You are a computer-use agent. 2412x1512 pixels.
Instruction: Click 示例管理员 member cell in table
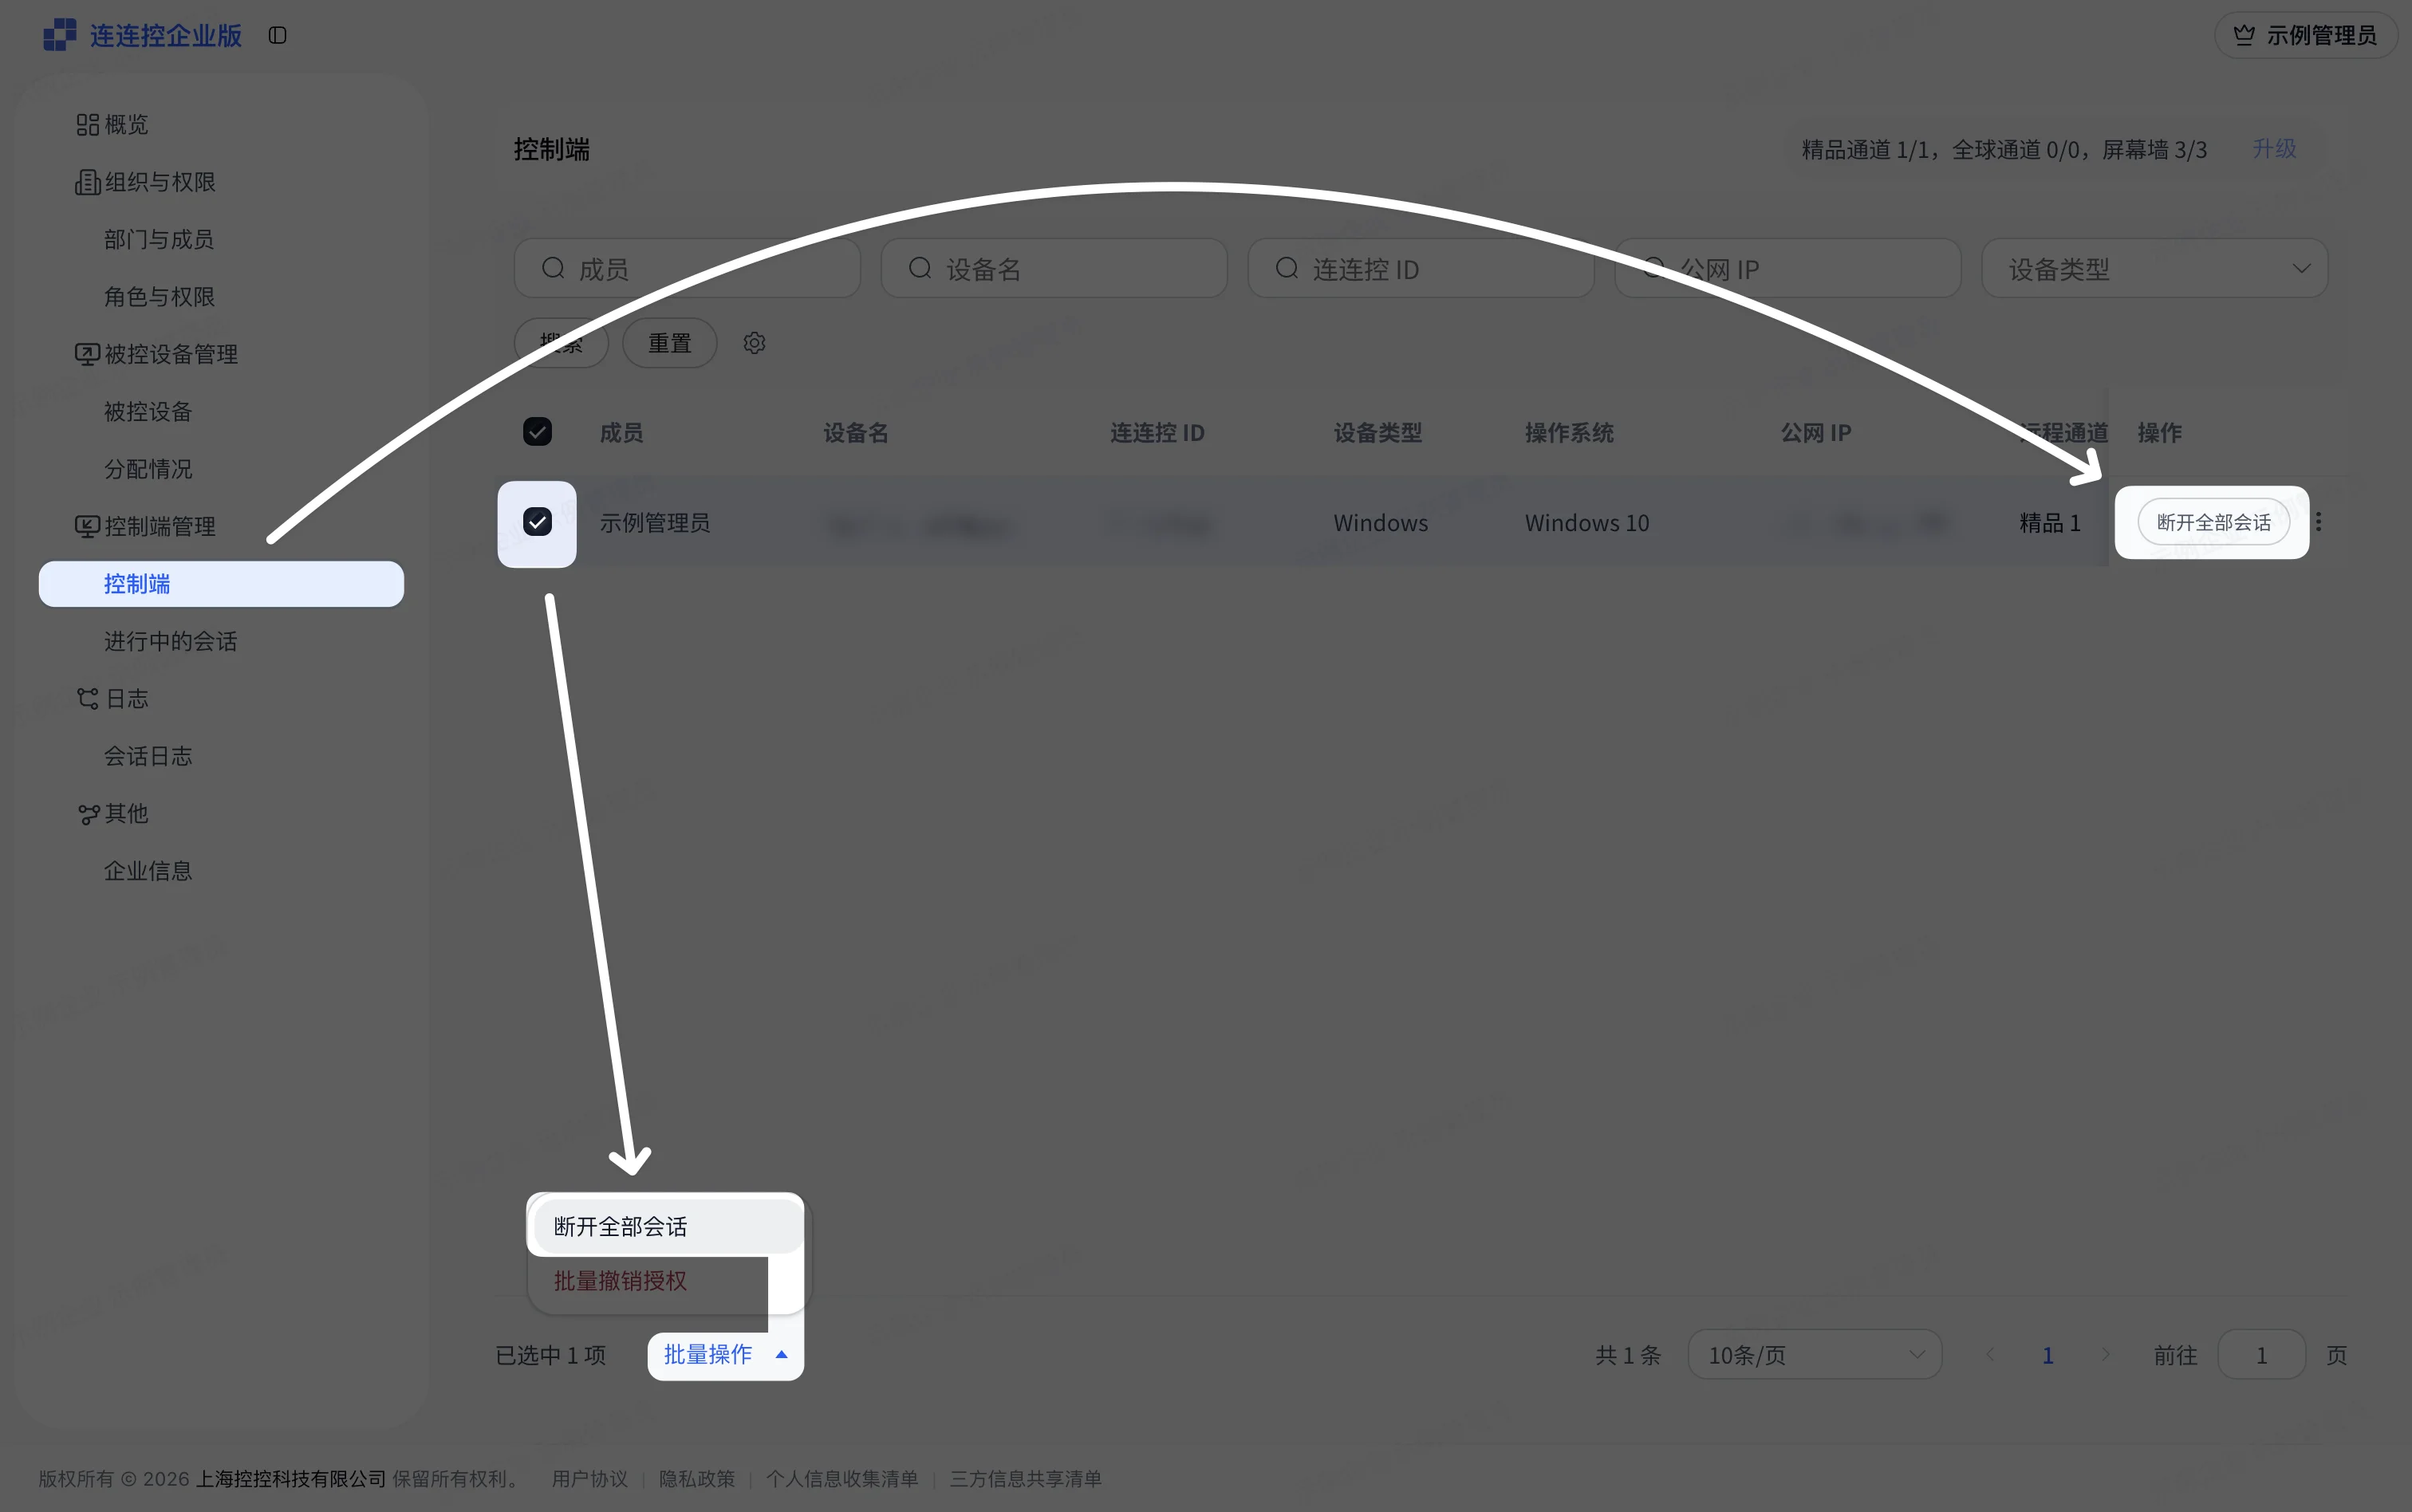[x=655, y=523]
